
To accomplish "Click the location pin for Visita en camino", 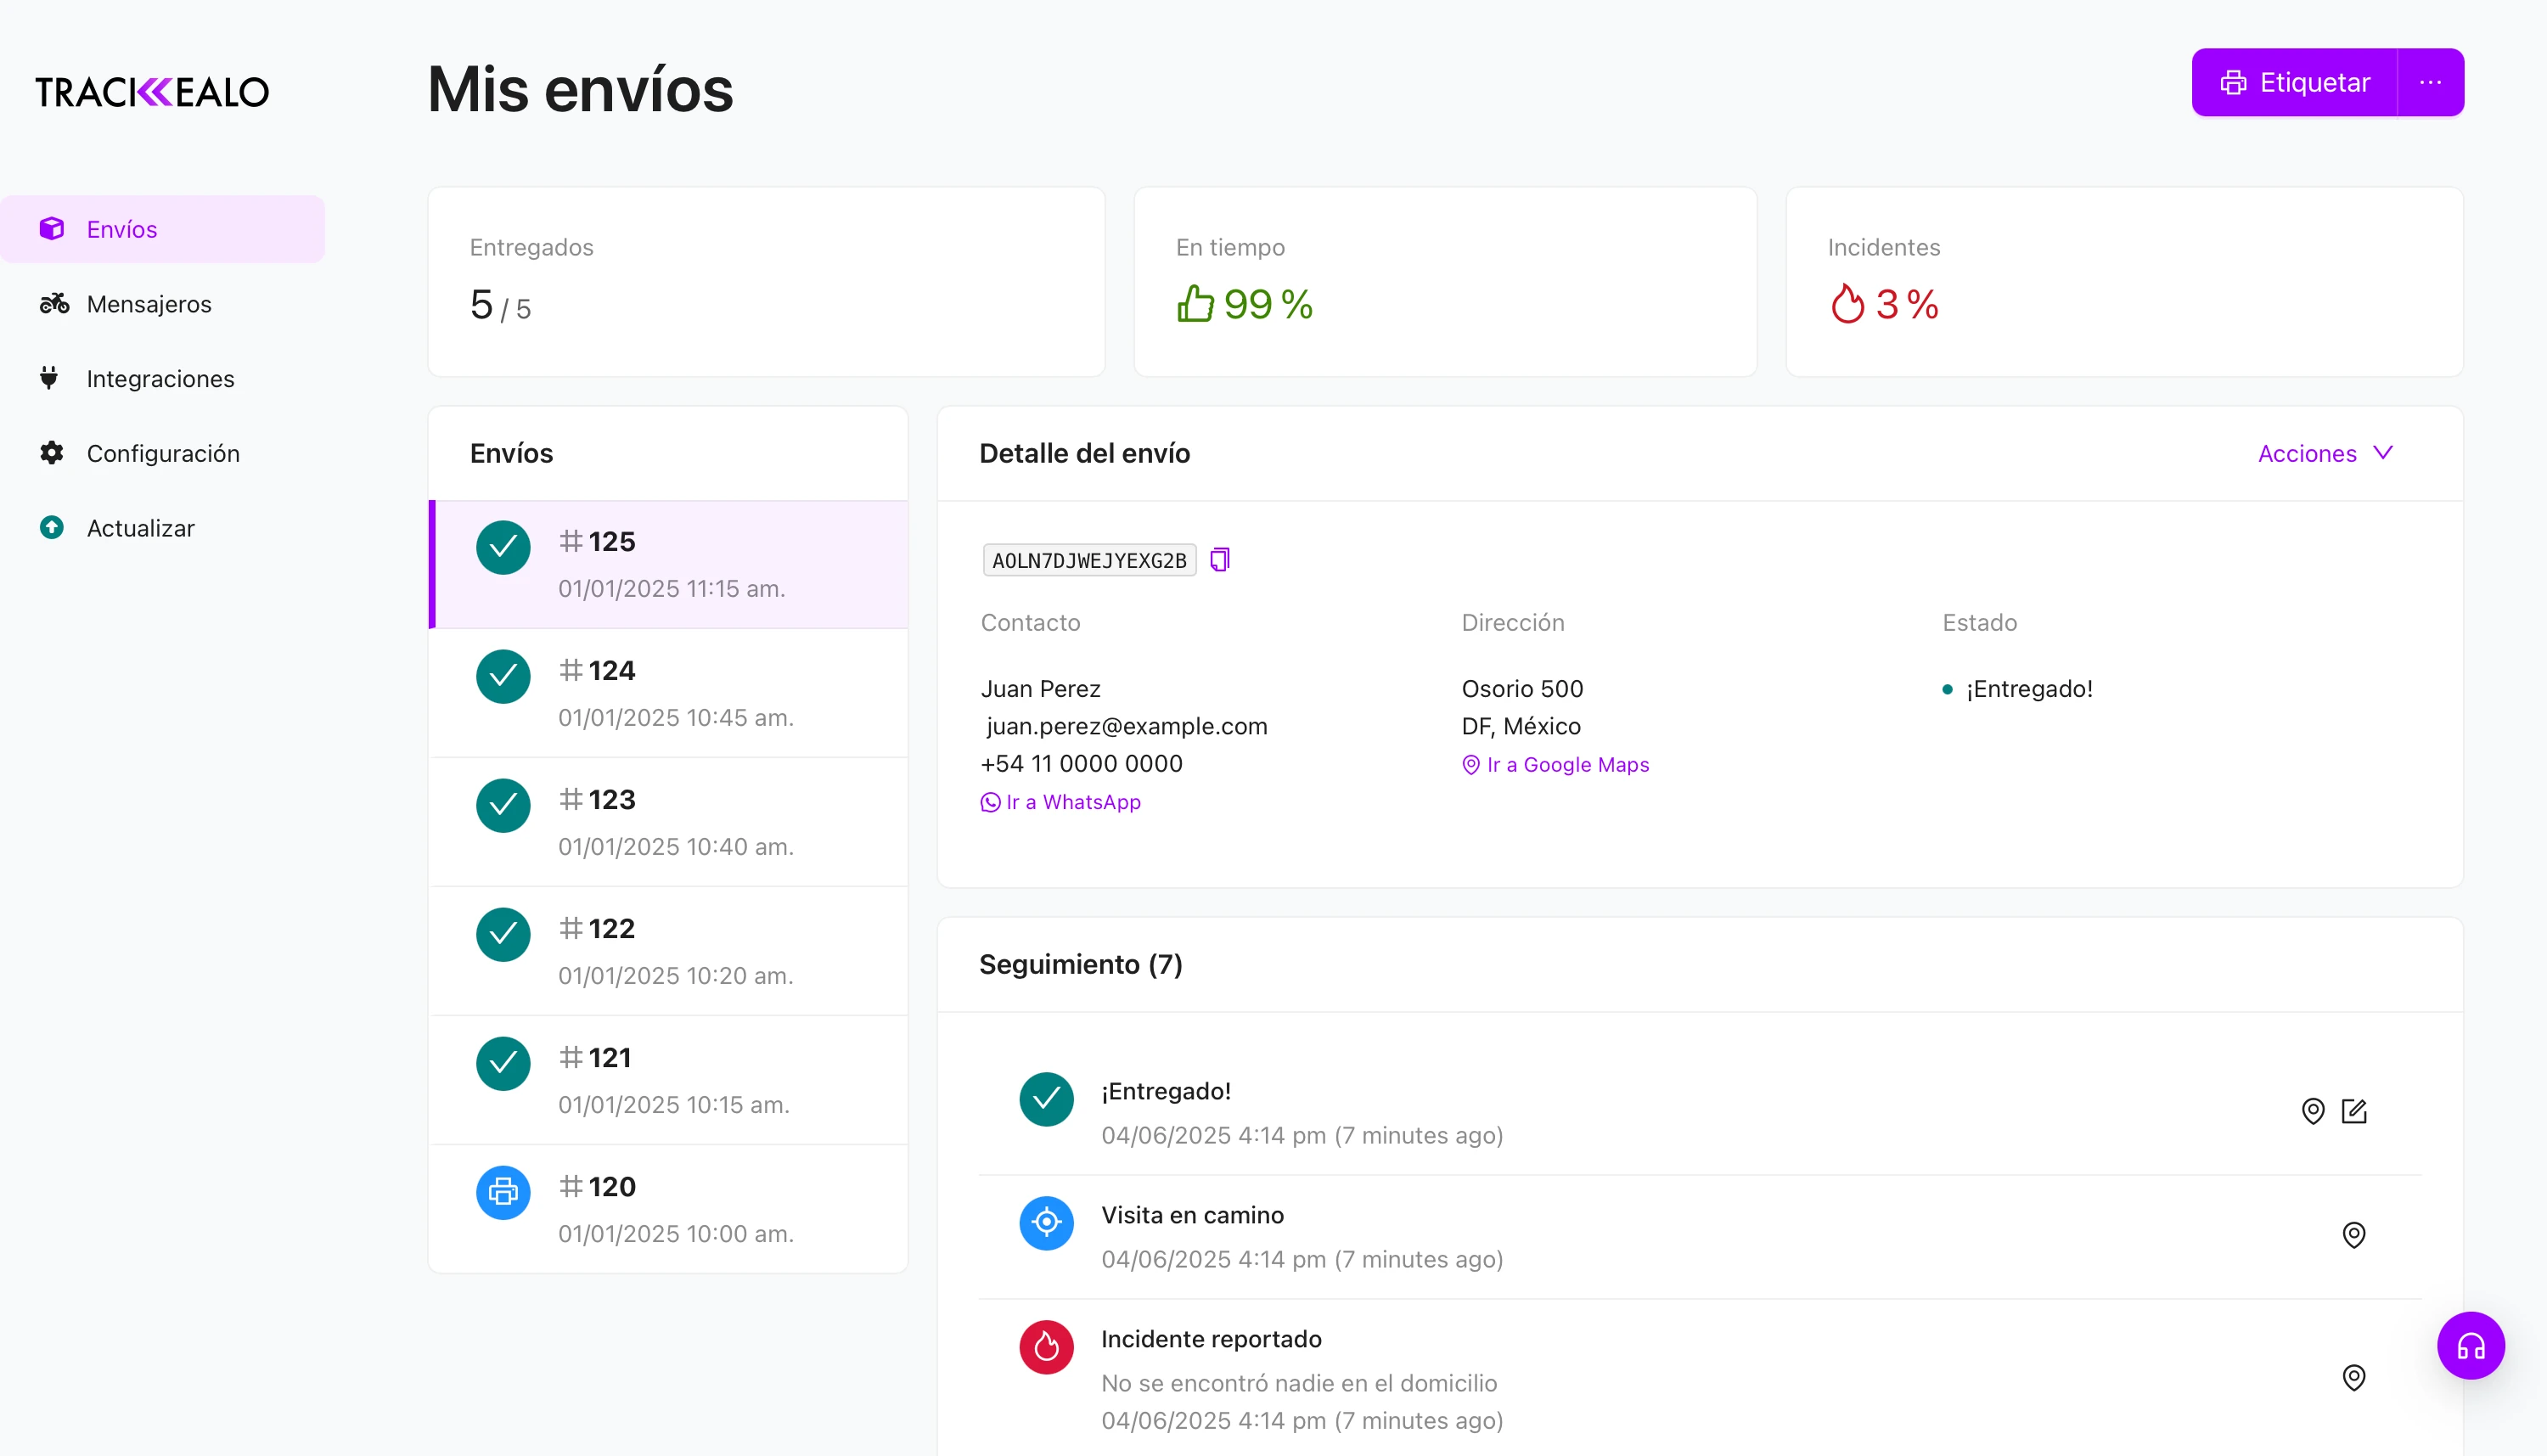I will pyautogui.click(x=2355, y=1235).
